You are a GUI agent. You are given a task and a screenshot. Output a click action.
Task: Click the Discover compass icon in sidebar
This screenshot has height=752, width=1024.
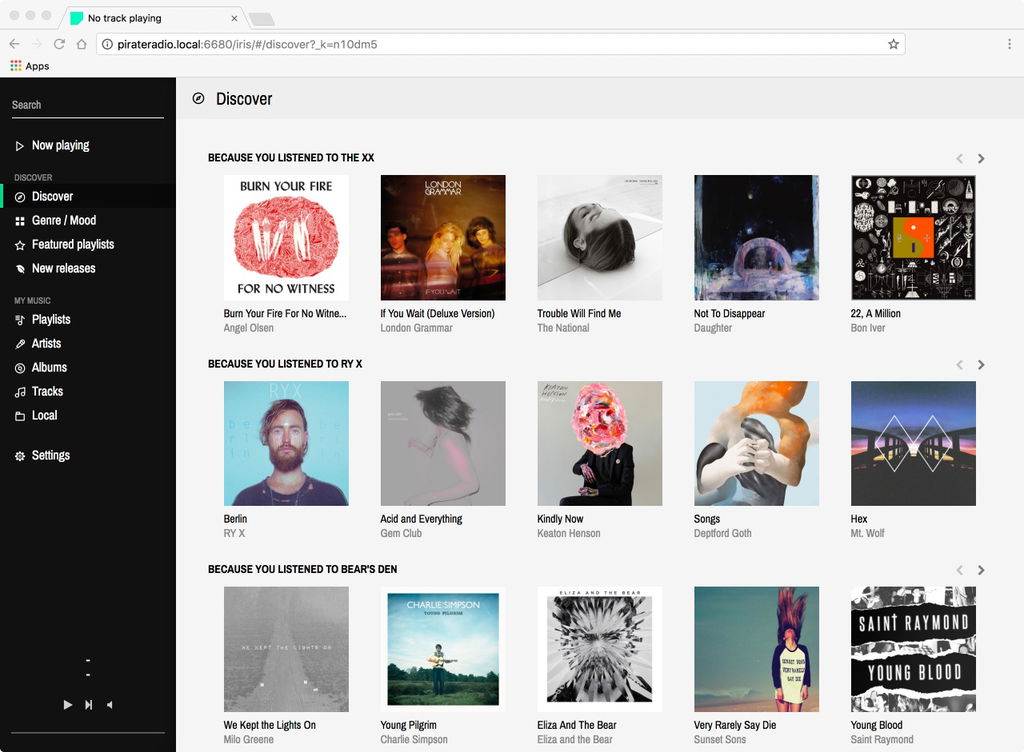click(x=20, y=197)
